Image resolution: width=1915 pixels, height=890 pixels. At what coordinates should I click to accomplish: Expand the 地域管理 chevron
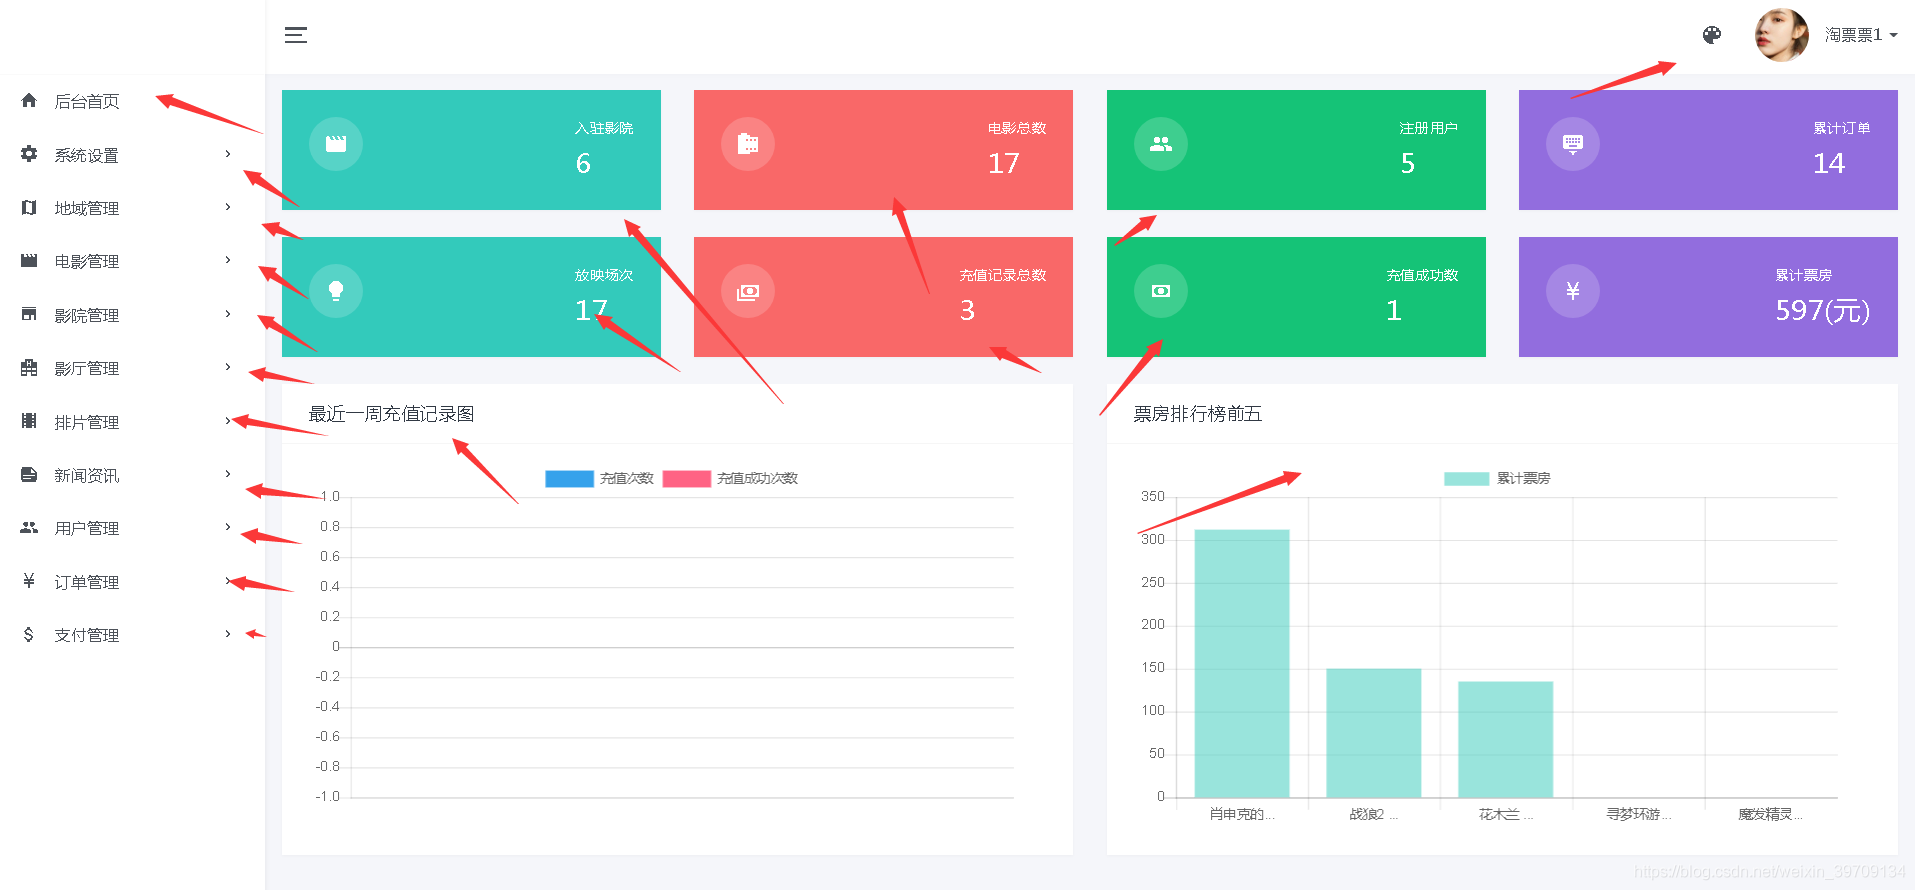pos(228,207)
